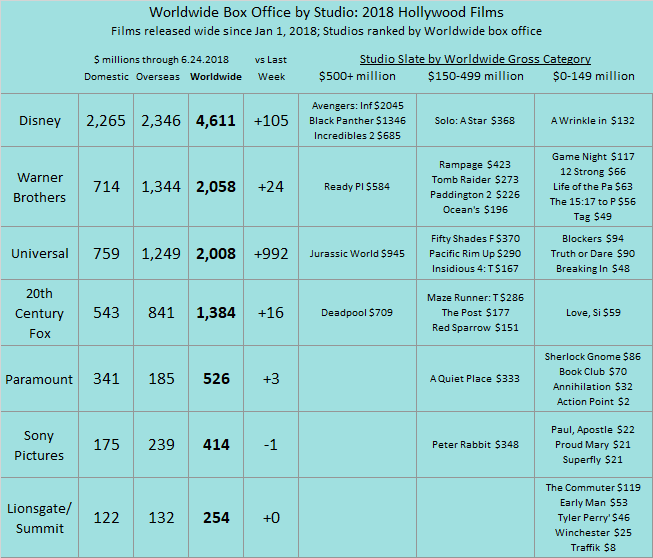Select Deadpool $709 entry
Image resolution: width=653 pixels, height=558 pixels.
[357, 312]
